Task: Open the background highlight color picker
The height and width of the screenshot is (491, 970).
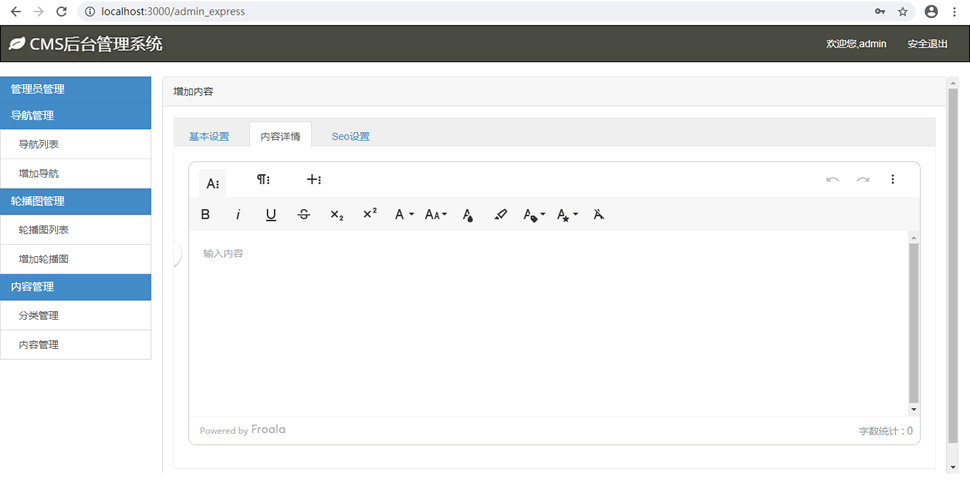Action: (501, 215)
